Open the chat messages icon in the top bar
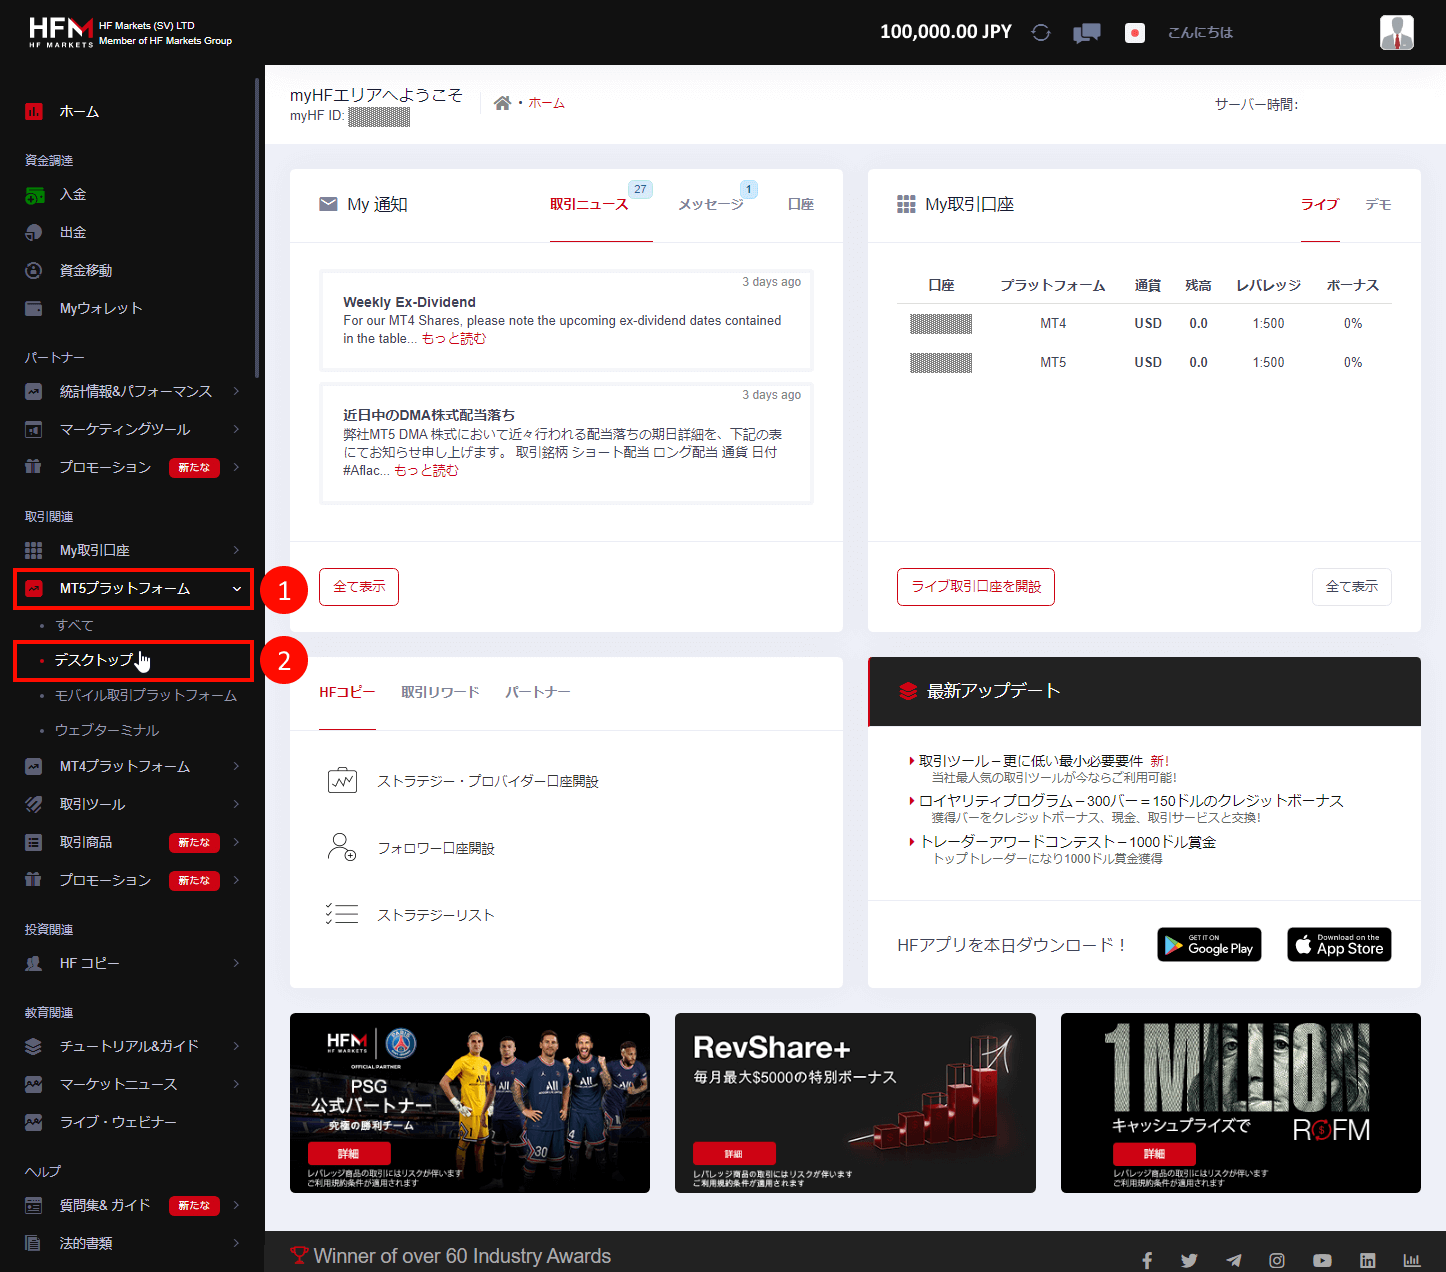This screenshot has width=1446, height=1272. pyautogui.click(x=1086, y=31)
